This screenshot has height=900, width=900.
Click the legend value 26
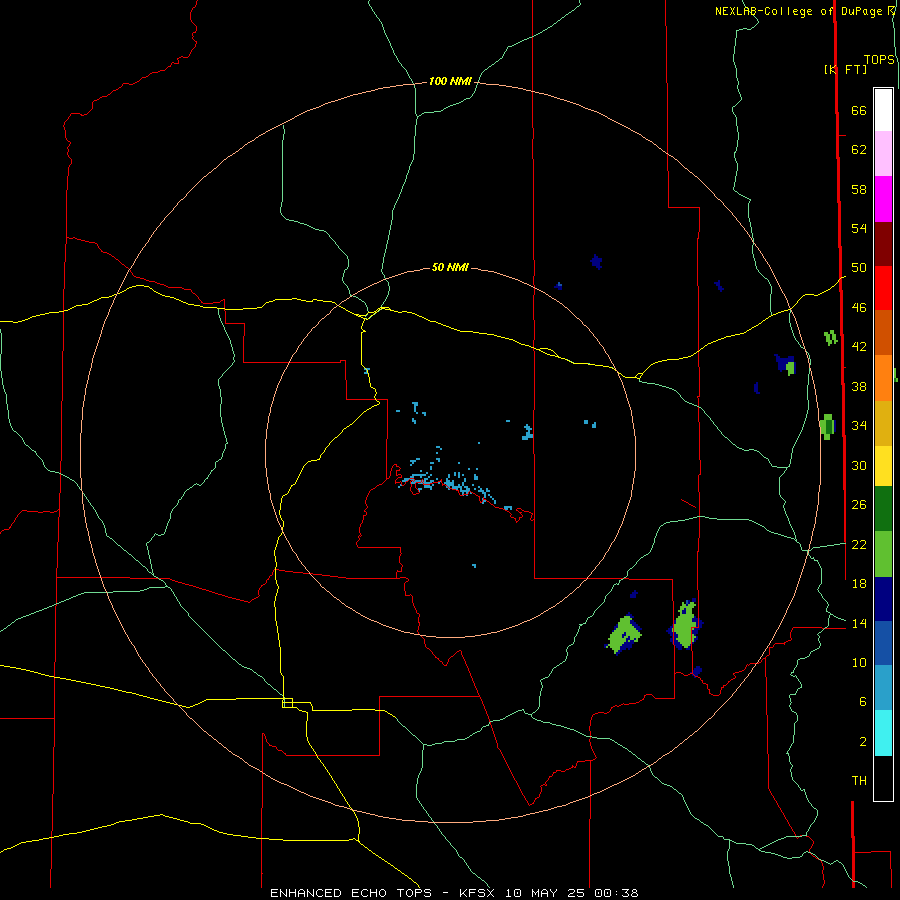pos(859,505)
